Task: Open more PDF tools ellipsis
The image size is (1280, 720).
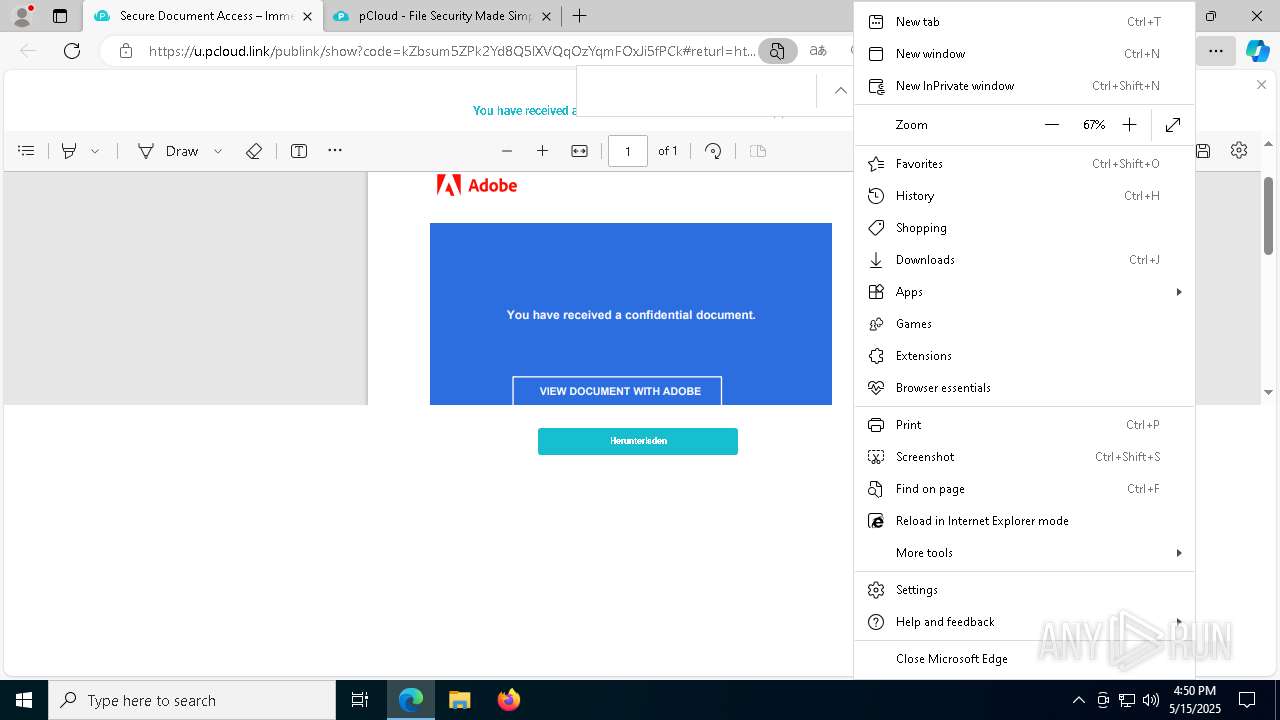Action: point(335,151)
